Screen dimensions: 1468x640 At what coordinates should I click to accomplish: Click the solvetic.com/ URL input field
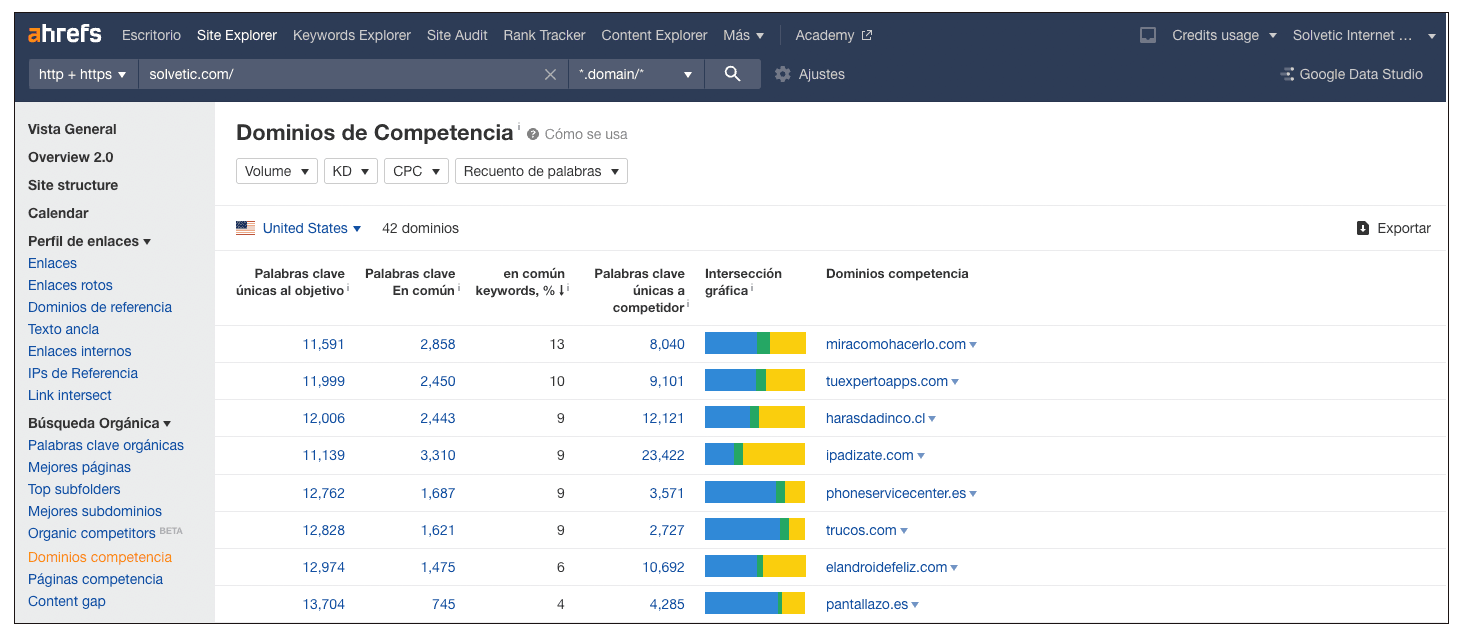(x=340, y=74)
